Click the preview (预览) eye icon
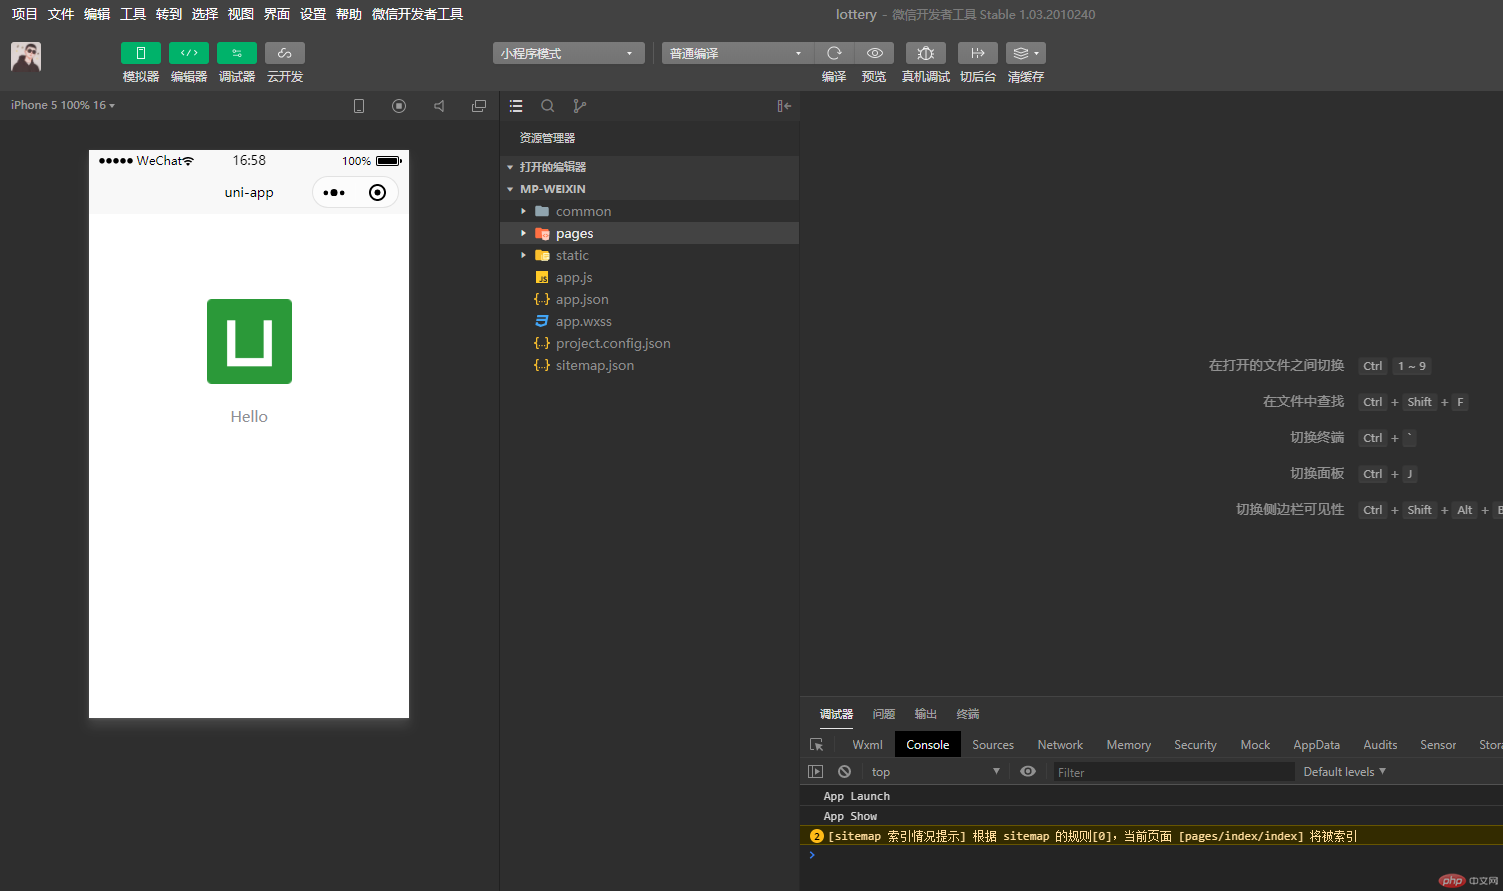The image size is (1503, 891). (874, 53)
